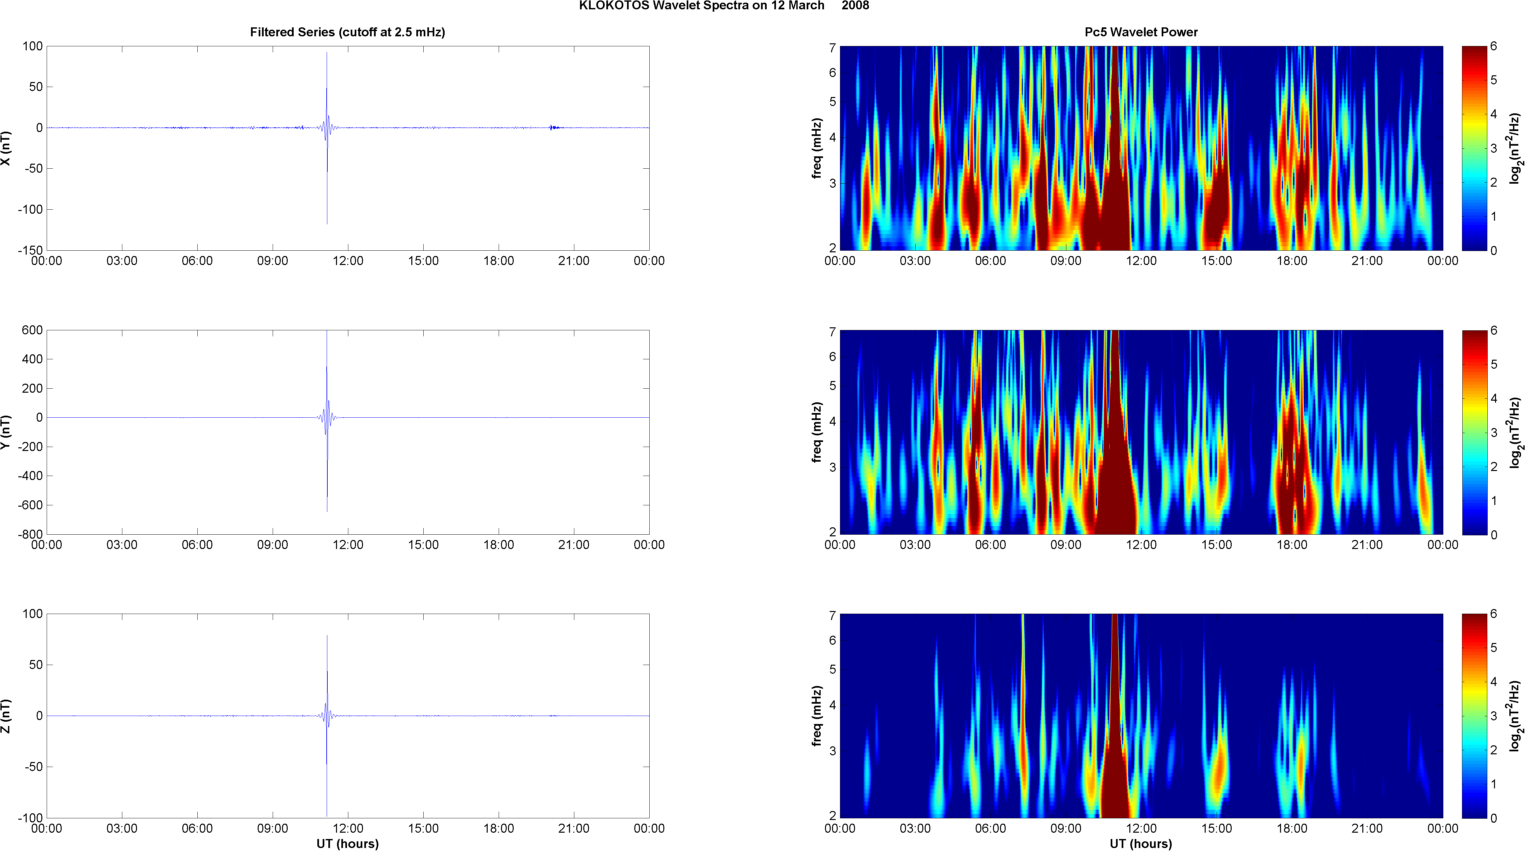
Task: Click the '-600' tick on the Y series axis
Action: 29,505
